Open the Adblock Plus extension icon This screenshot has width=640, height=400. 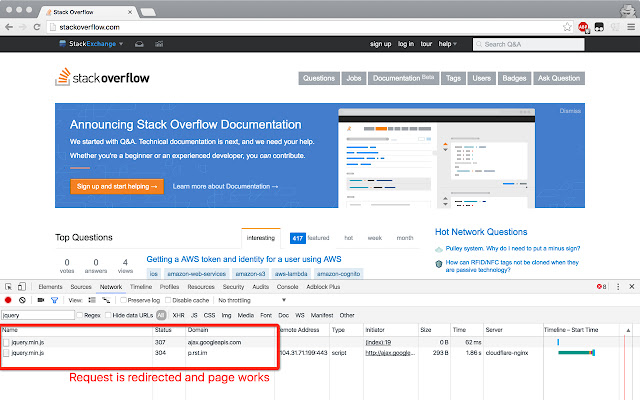pyautogui.click(x=583, y=27)
